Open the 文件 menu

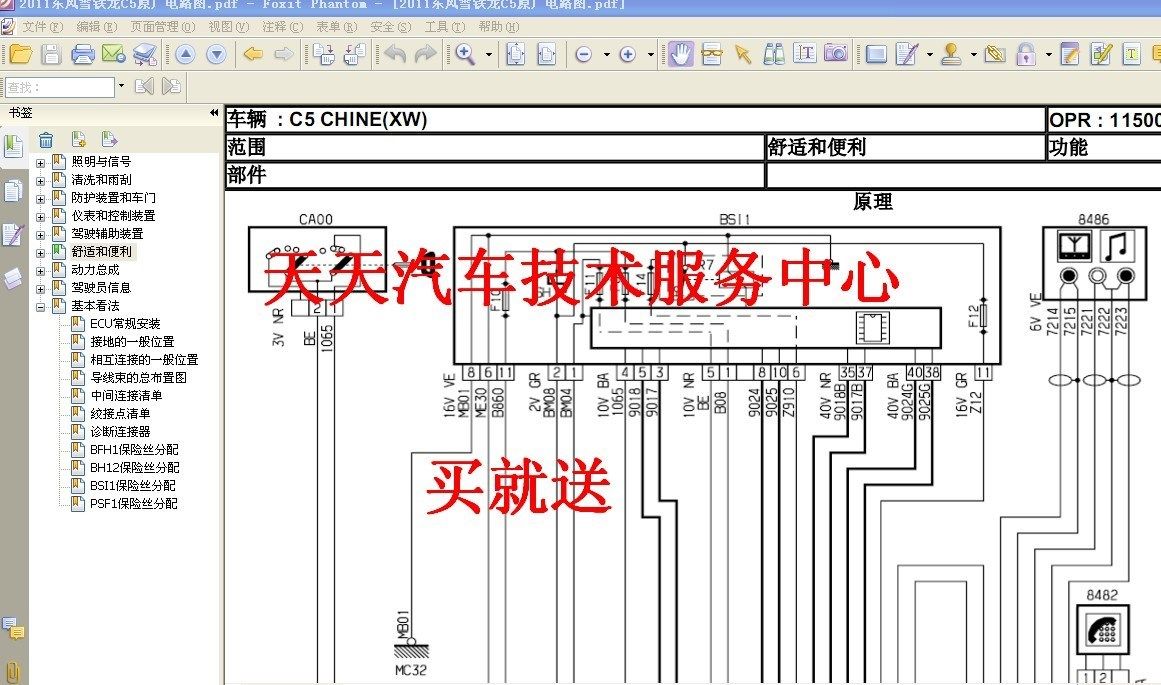(x=34, y=27)
